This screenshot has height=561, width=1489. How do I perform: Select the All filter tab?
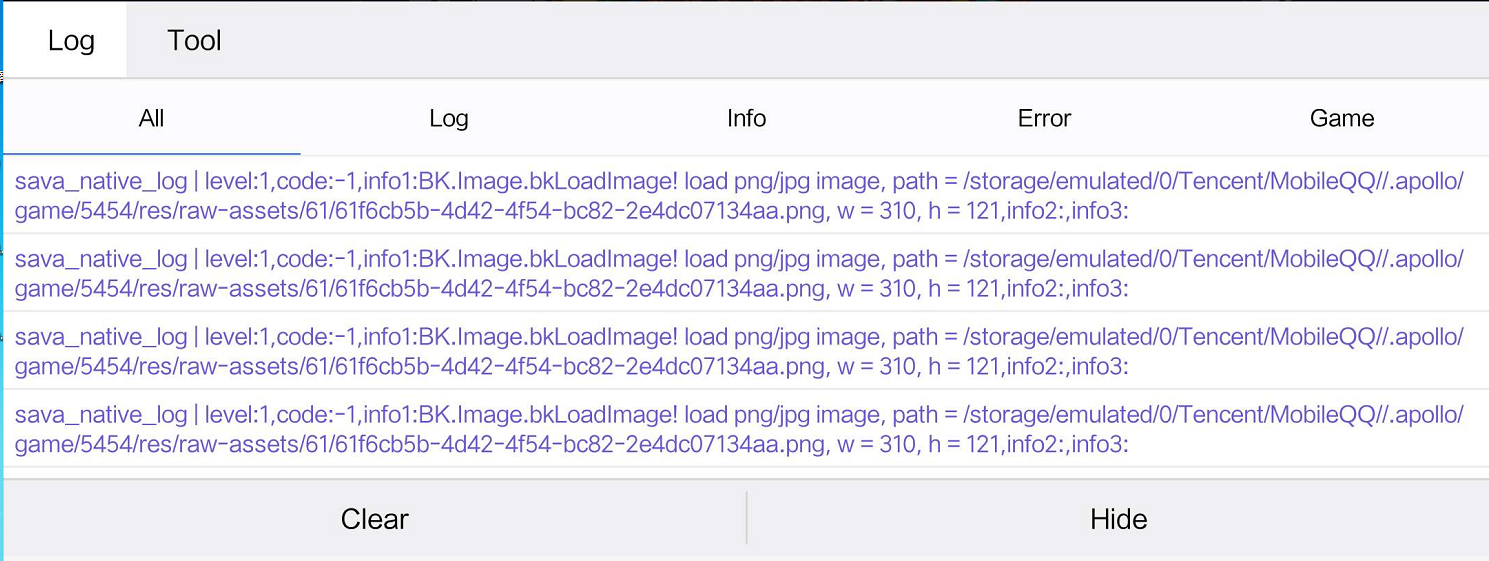coord(151,118)
